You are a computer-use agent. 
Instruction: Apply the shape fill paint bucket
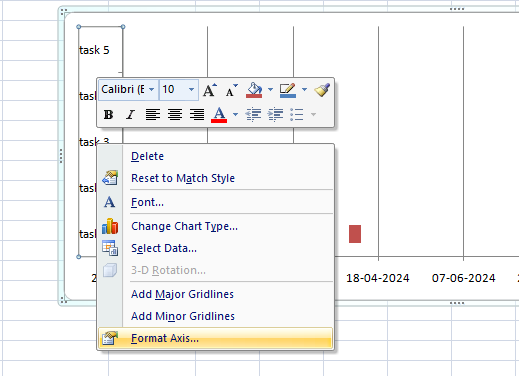(x=254, y=90)
